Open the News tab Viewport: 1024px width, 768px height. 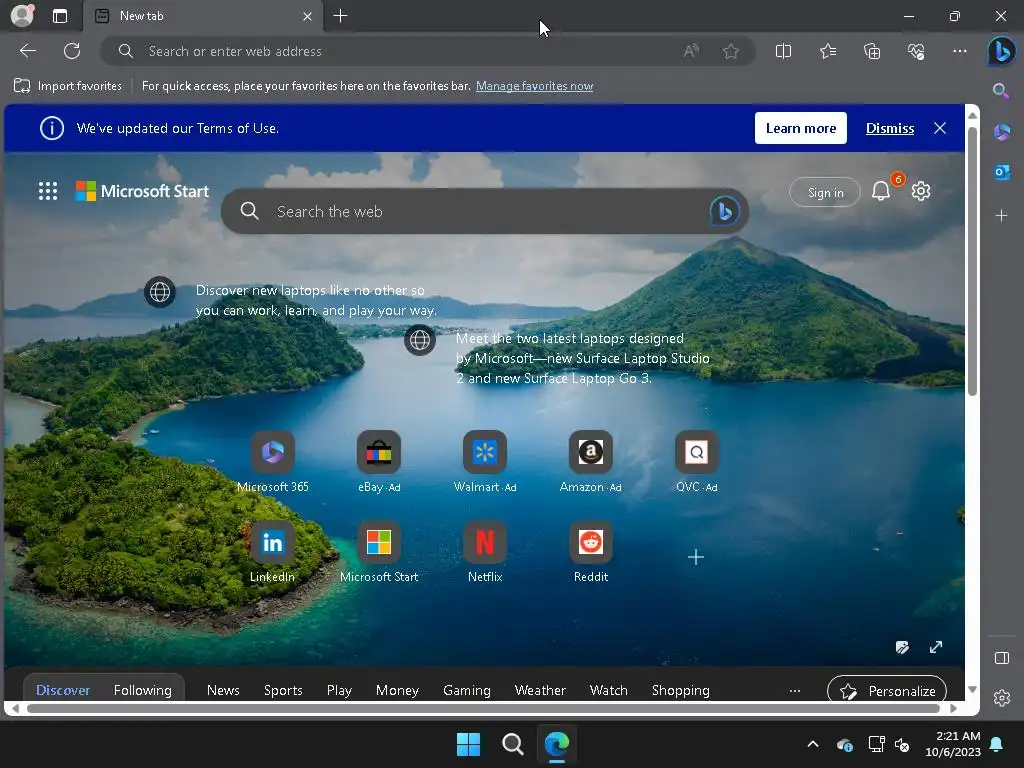click(223, 690)
